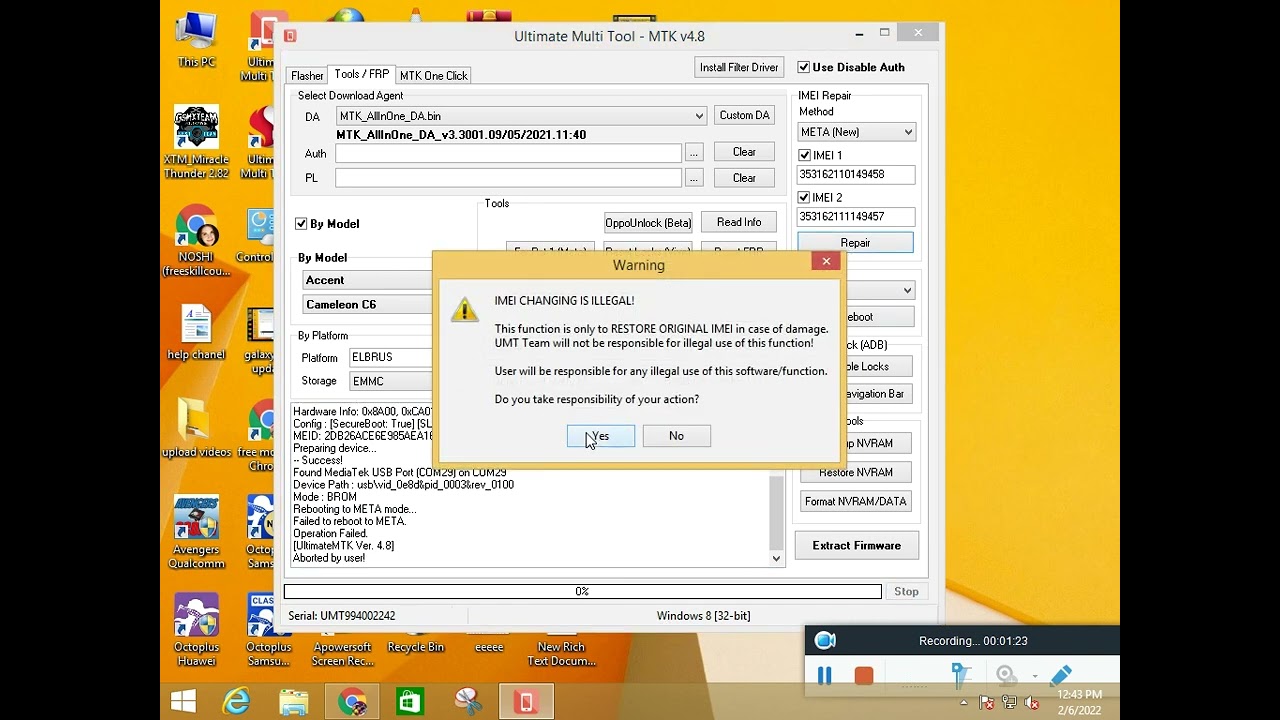1280x720 pixels.
Task: Open the IMEI Repair Method dropdown
Action: 857,132
